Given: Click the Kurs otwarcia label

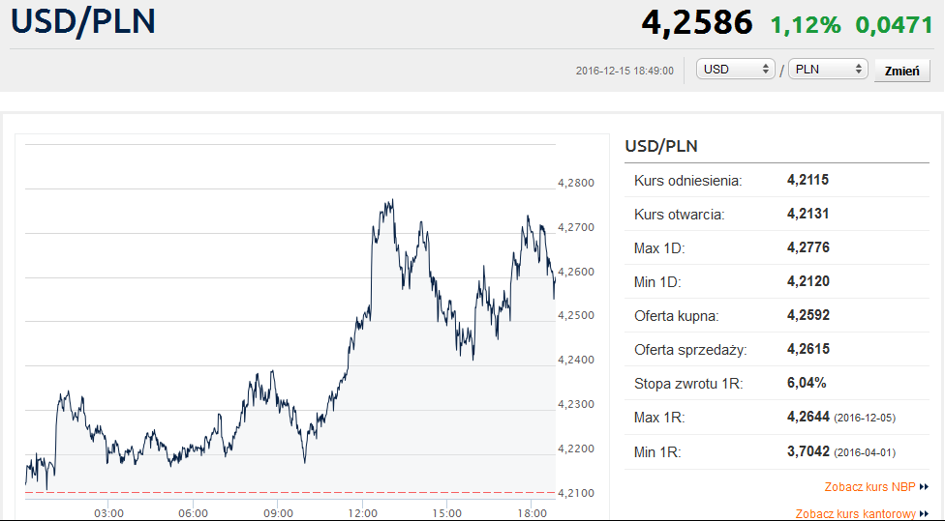Looking at the screenshot, I should [x=679, y=214].
